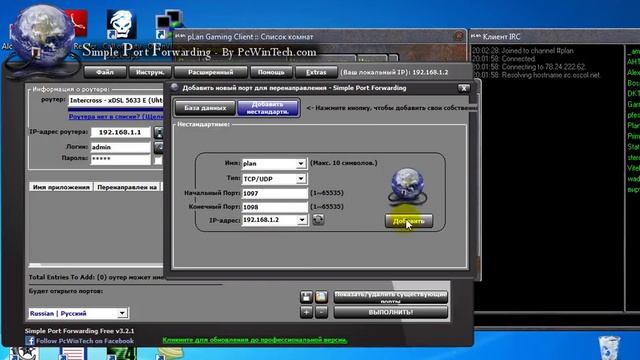Image resolution: width=640 pixels, height=360 pixels.
Task: Click the striped flag desktop icon
Action: coord(73,353)
